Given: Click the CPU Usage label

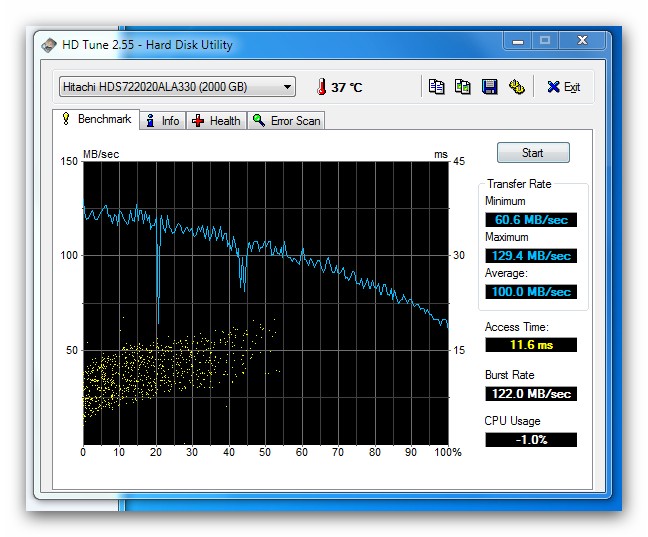Looking at the screenshot, I should tap(512, 421).
